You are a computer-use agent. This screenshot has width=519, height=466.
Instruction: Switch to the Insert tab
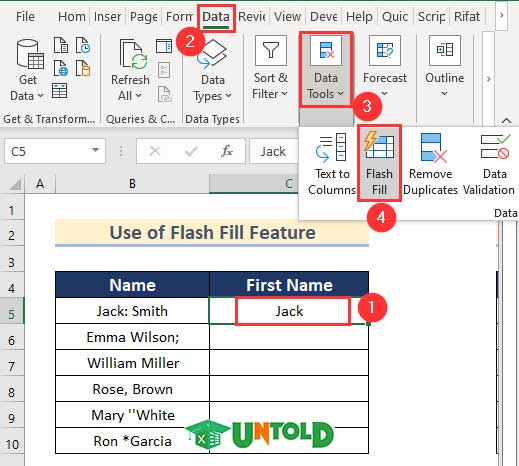tap(107, 16)
